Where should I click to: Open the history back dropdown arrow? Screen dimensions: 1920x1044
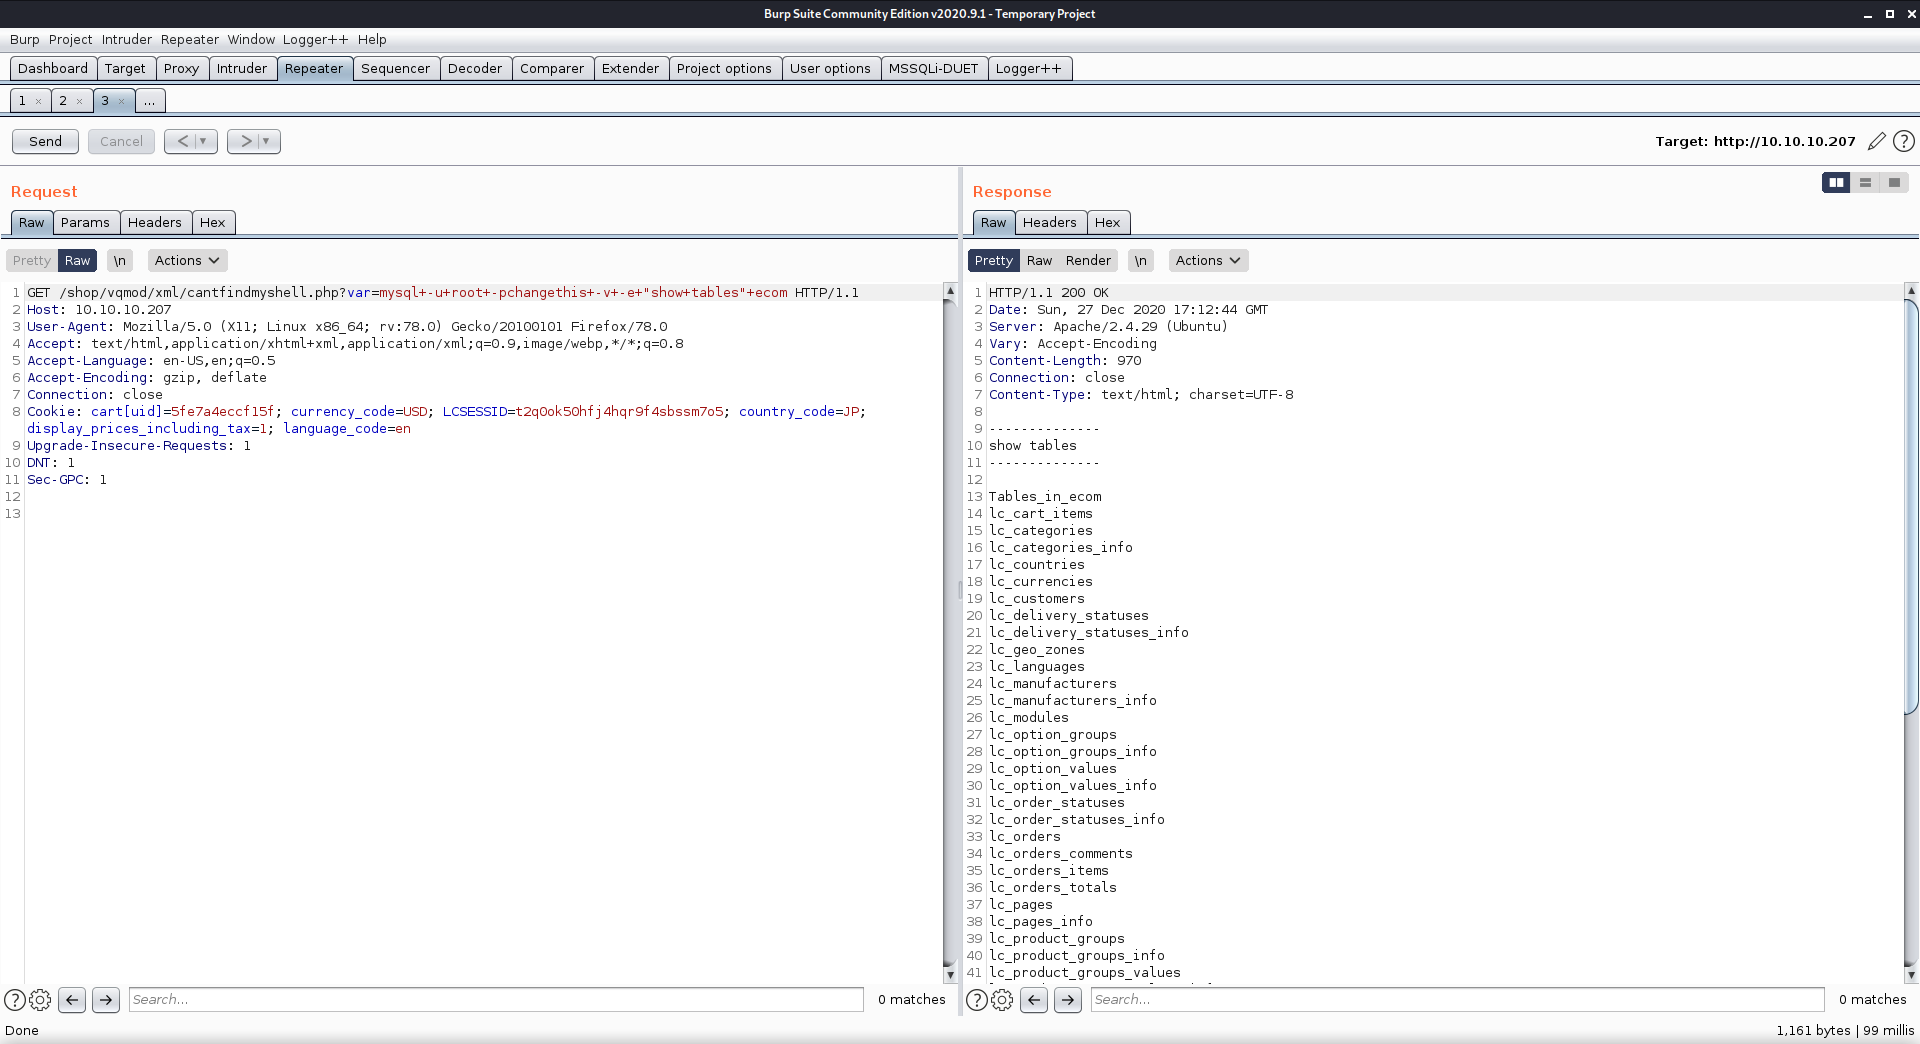(x=203, y=141)
